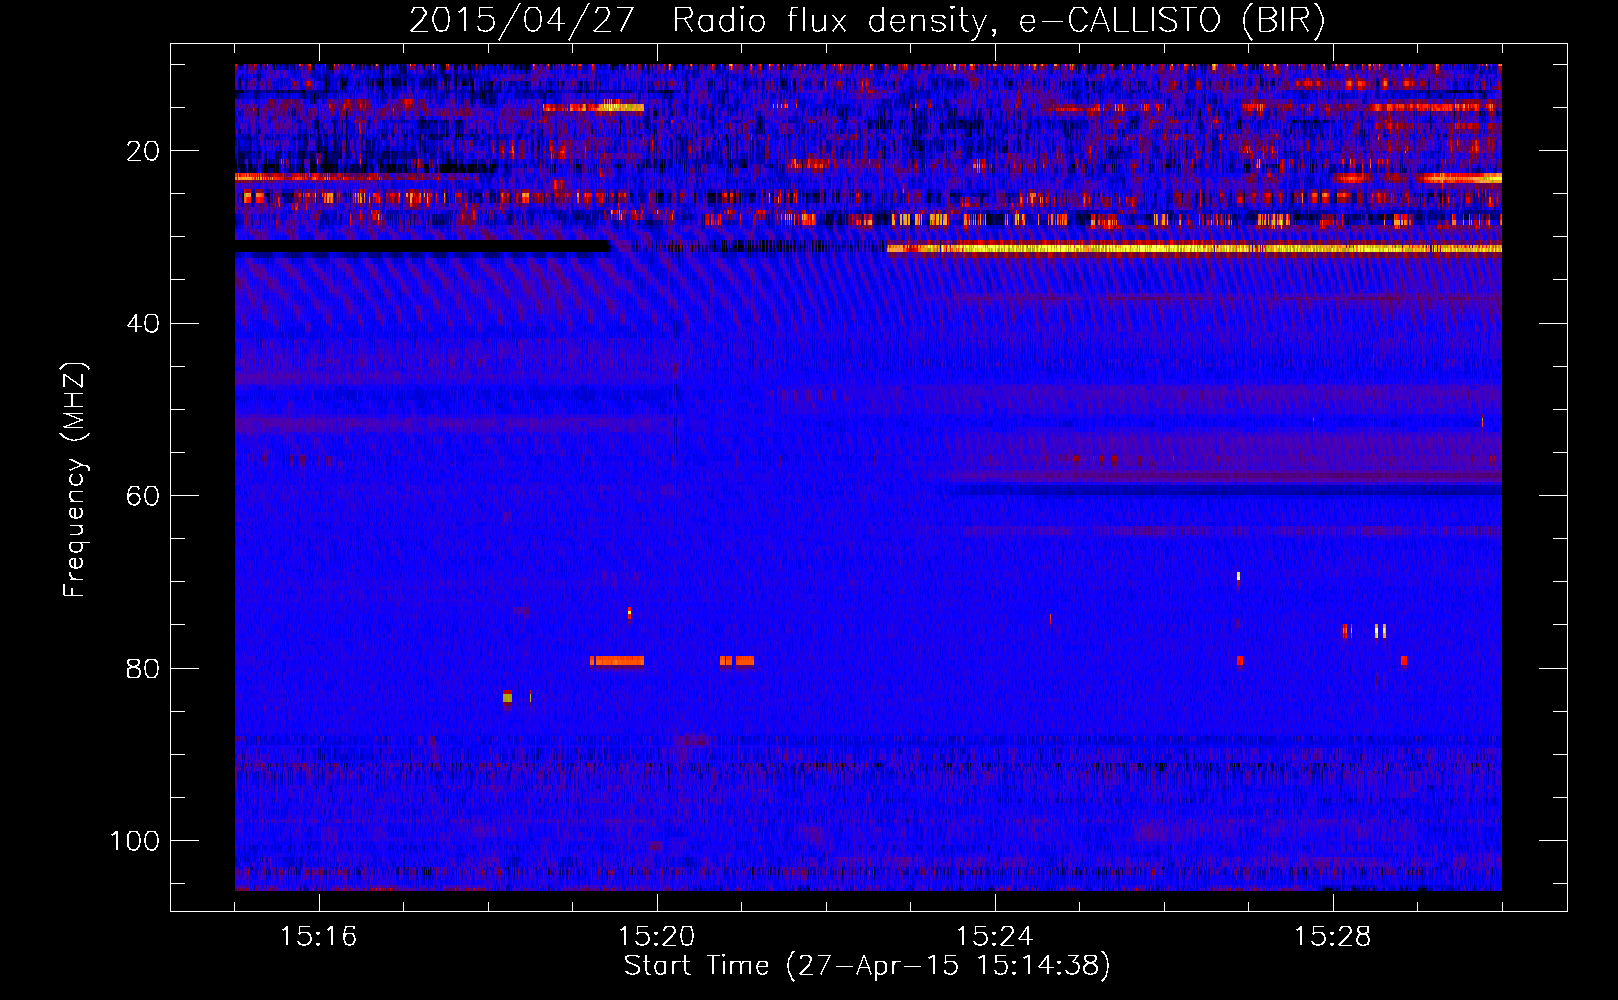Click the "15:16" time tick label
The width and height of the screenshot is (1618, 1000).
point(319,937)
